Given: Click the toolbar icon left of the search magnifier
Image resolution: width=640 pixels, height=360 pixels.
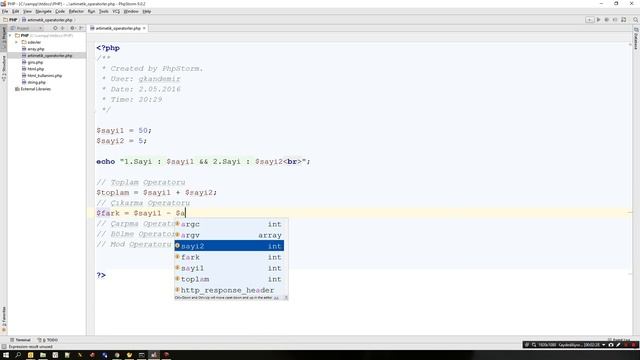Looking at the screenshot, I should [x=624, y=20].
